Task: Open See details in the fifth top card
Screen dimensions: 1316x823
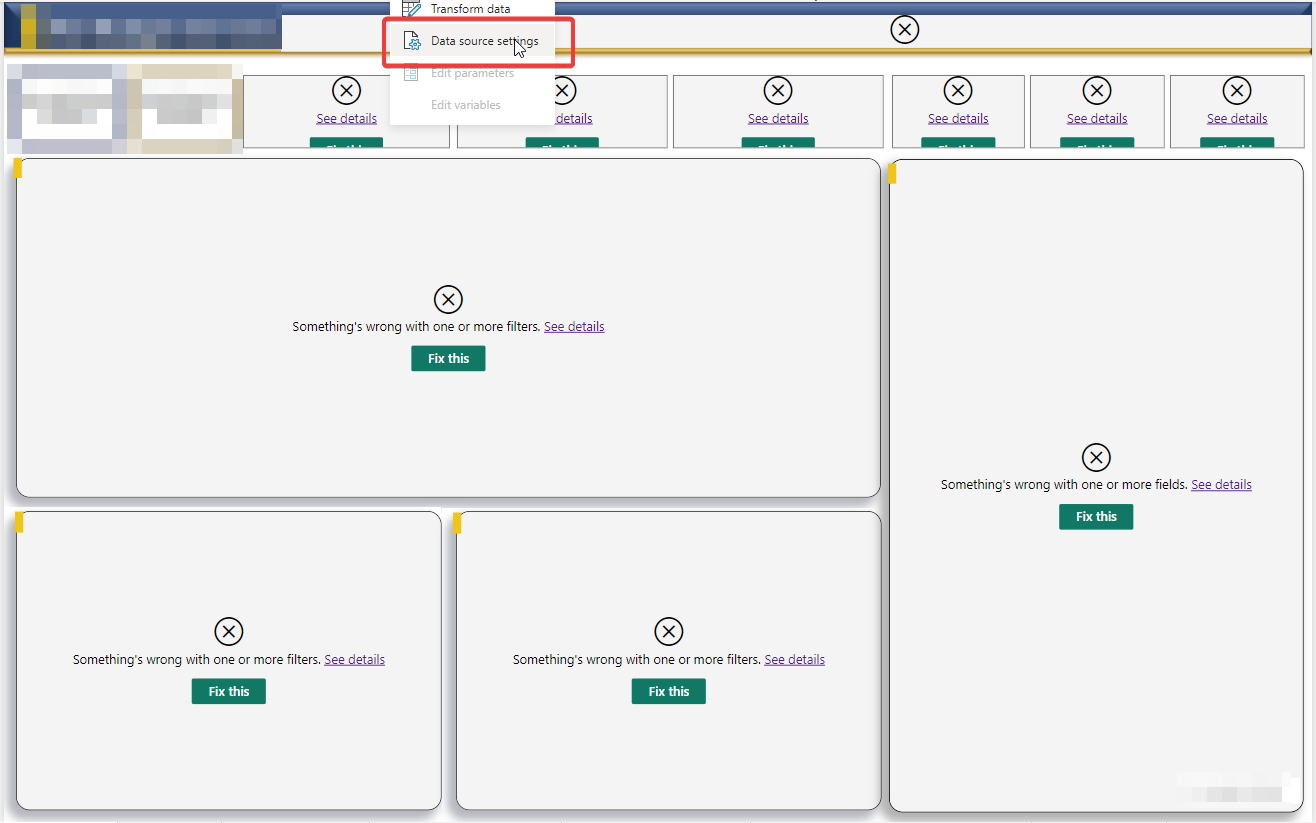Action: (x=1097, y=118)
